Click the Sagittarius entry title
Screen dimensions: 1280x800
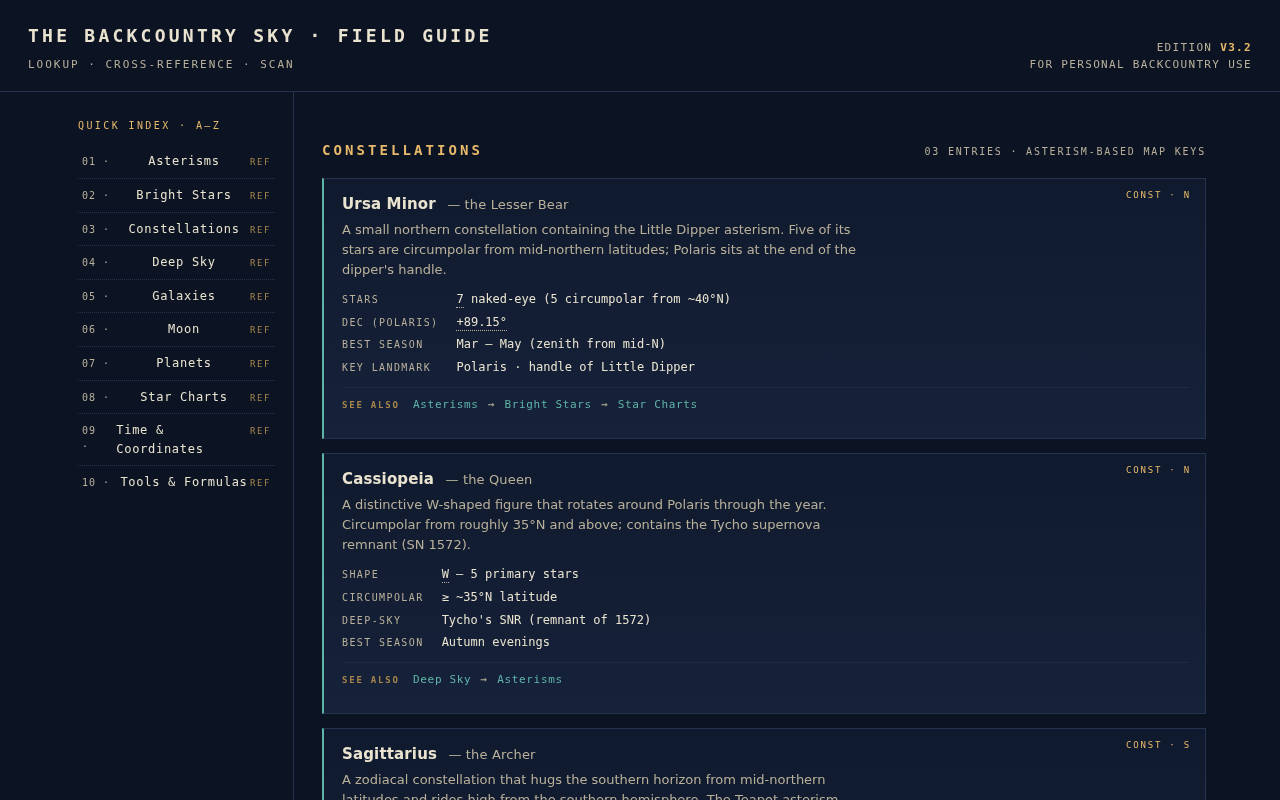point(389,754)
